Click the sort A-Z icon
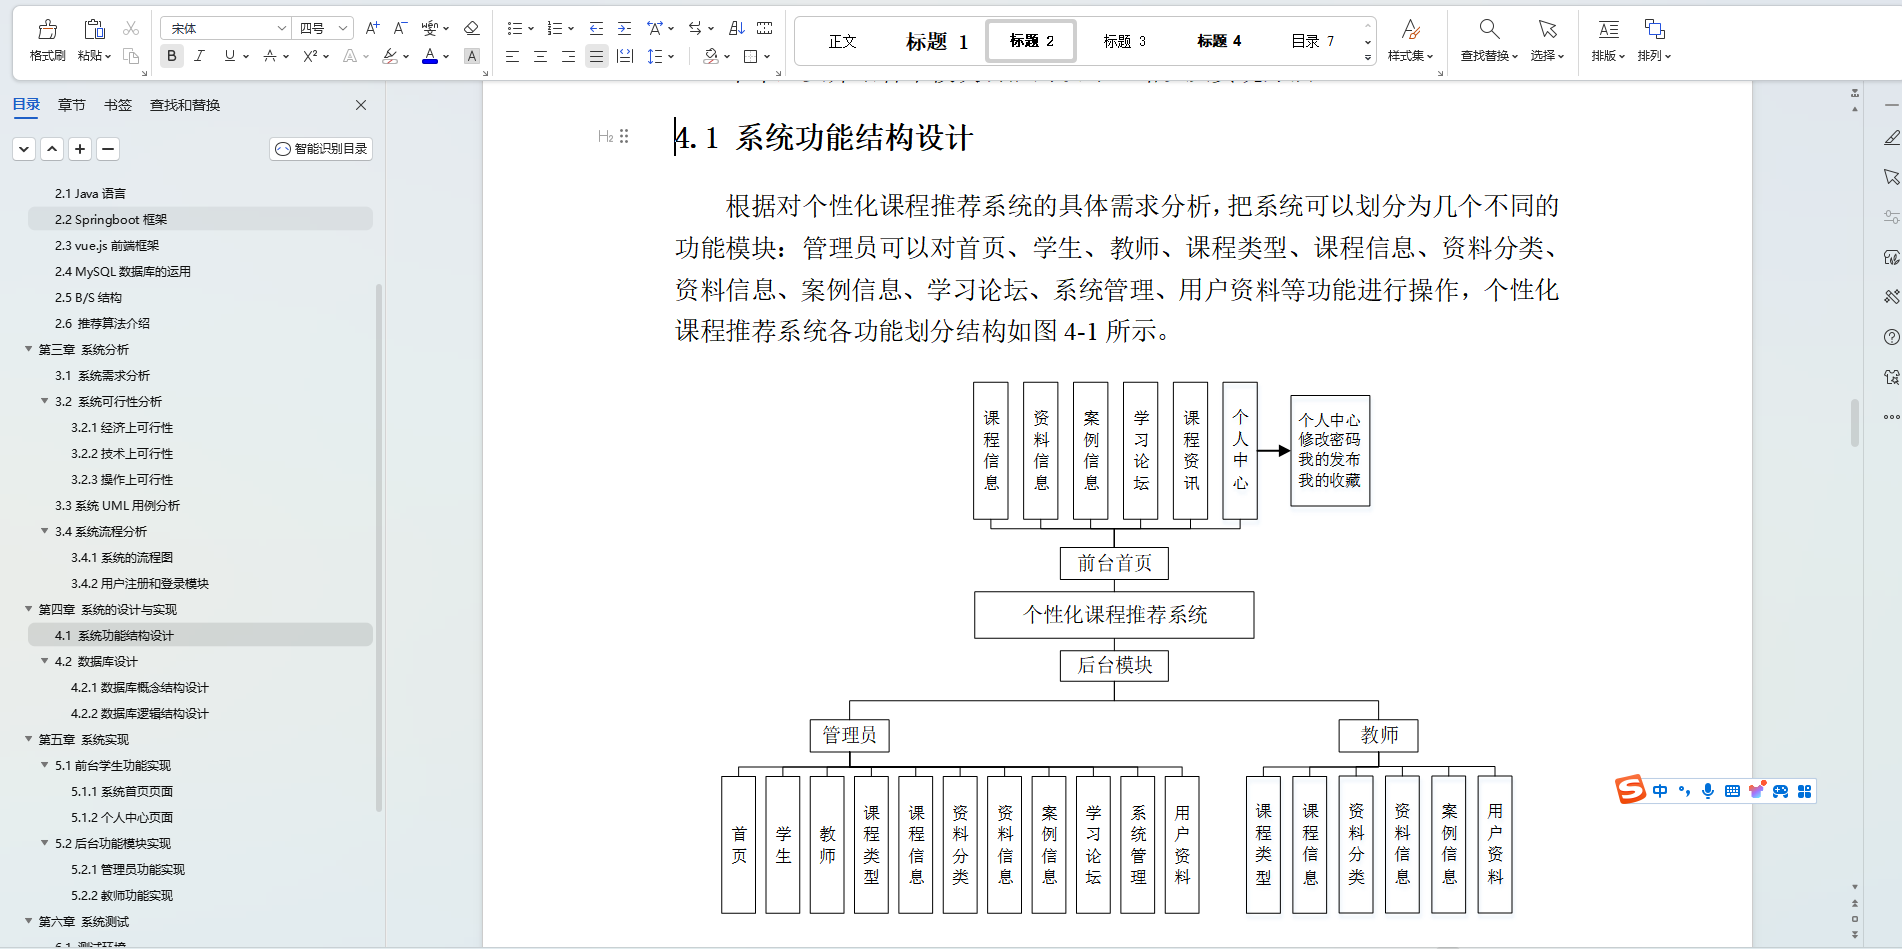Screen dimensions: 1902x949 [737, 28]
